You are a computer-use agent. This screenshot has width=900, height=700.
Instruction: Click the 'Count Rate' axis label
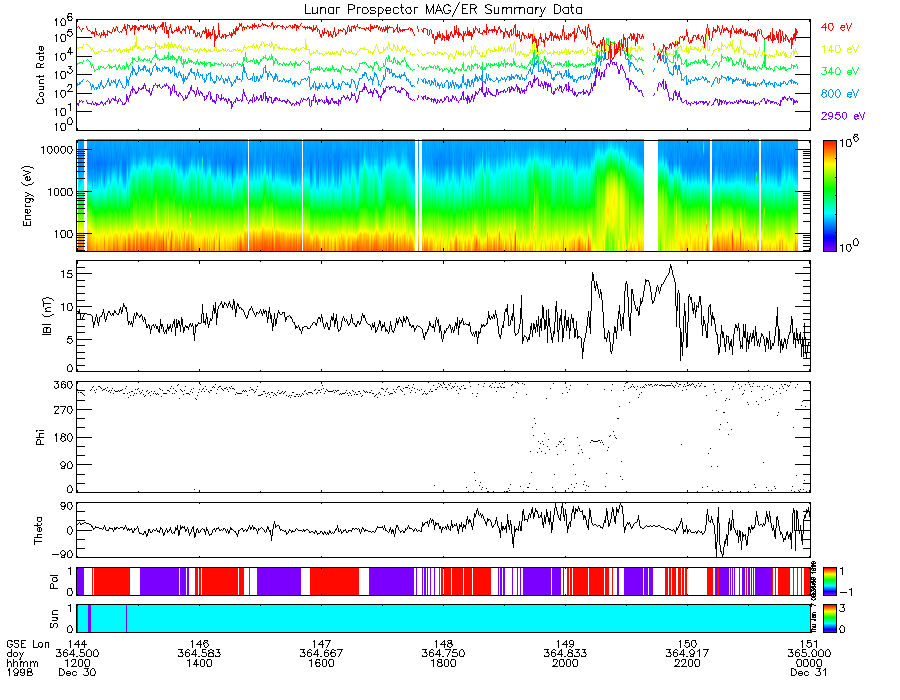tap(40, 75)
